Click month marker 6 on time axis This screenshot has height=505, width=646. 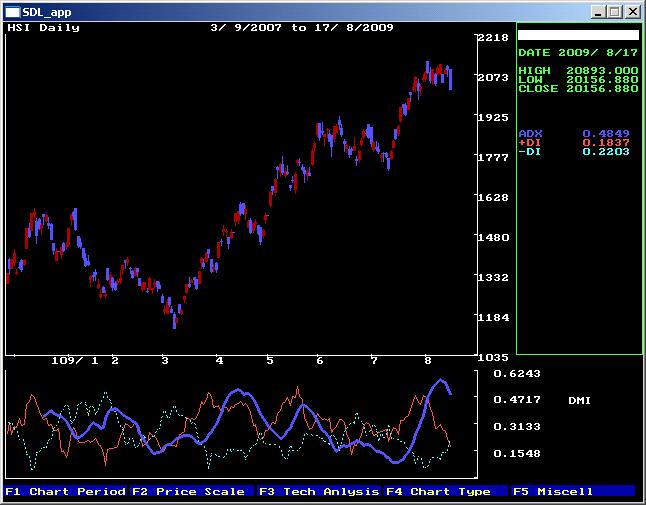coord(320,361)
